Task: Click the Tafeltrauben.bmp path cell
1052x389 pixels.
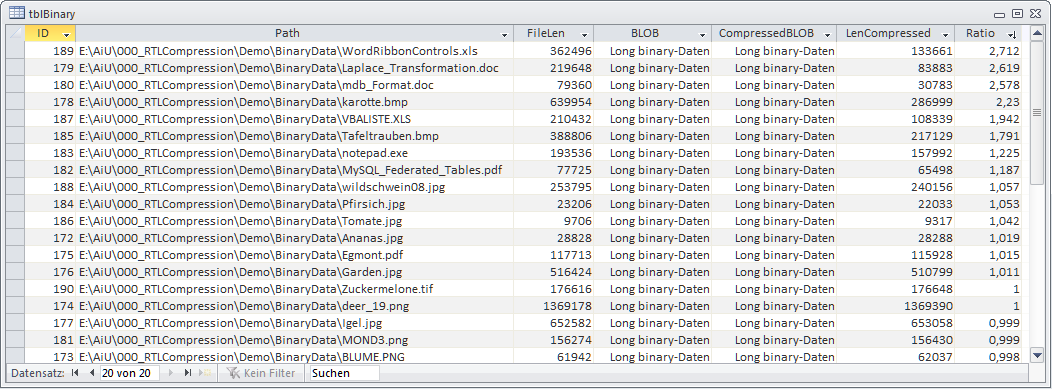Action: 295,136
